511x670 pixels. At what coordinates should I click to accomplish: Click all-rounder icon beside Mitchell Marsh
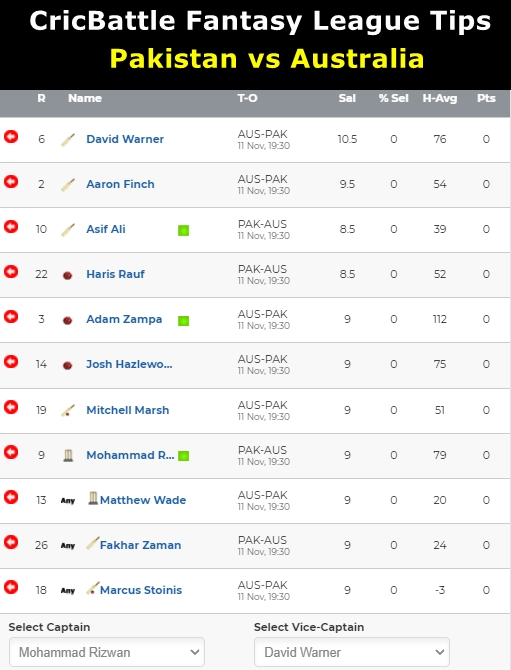tap(68, 411)
